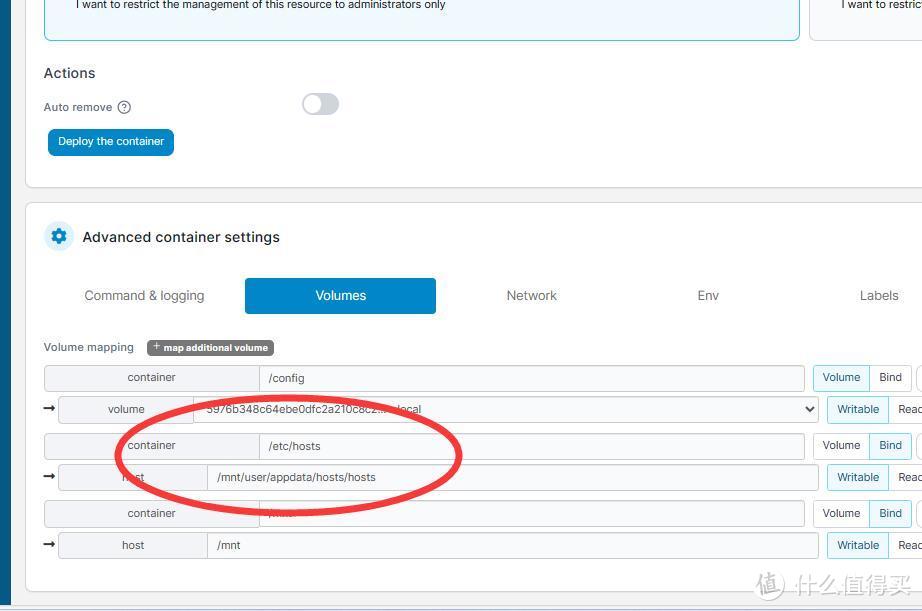The image size is (922, 611).
Task: Select the Volumes tab
Action: [340, 295]
